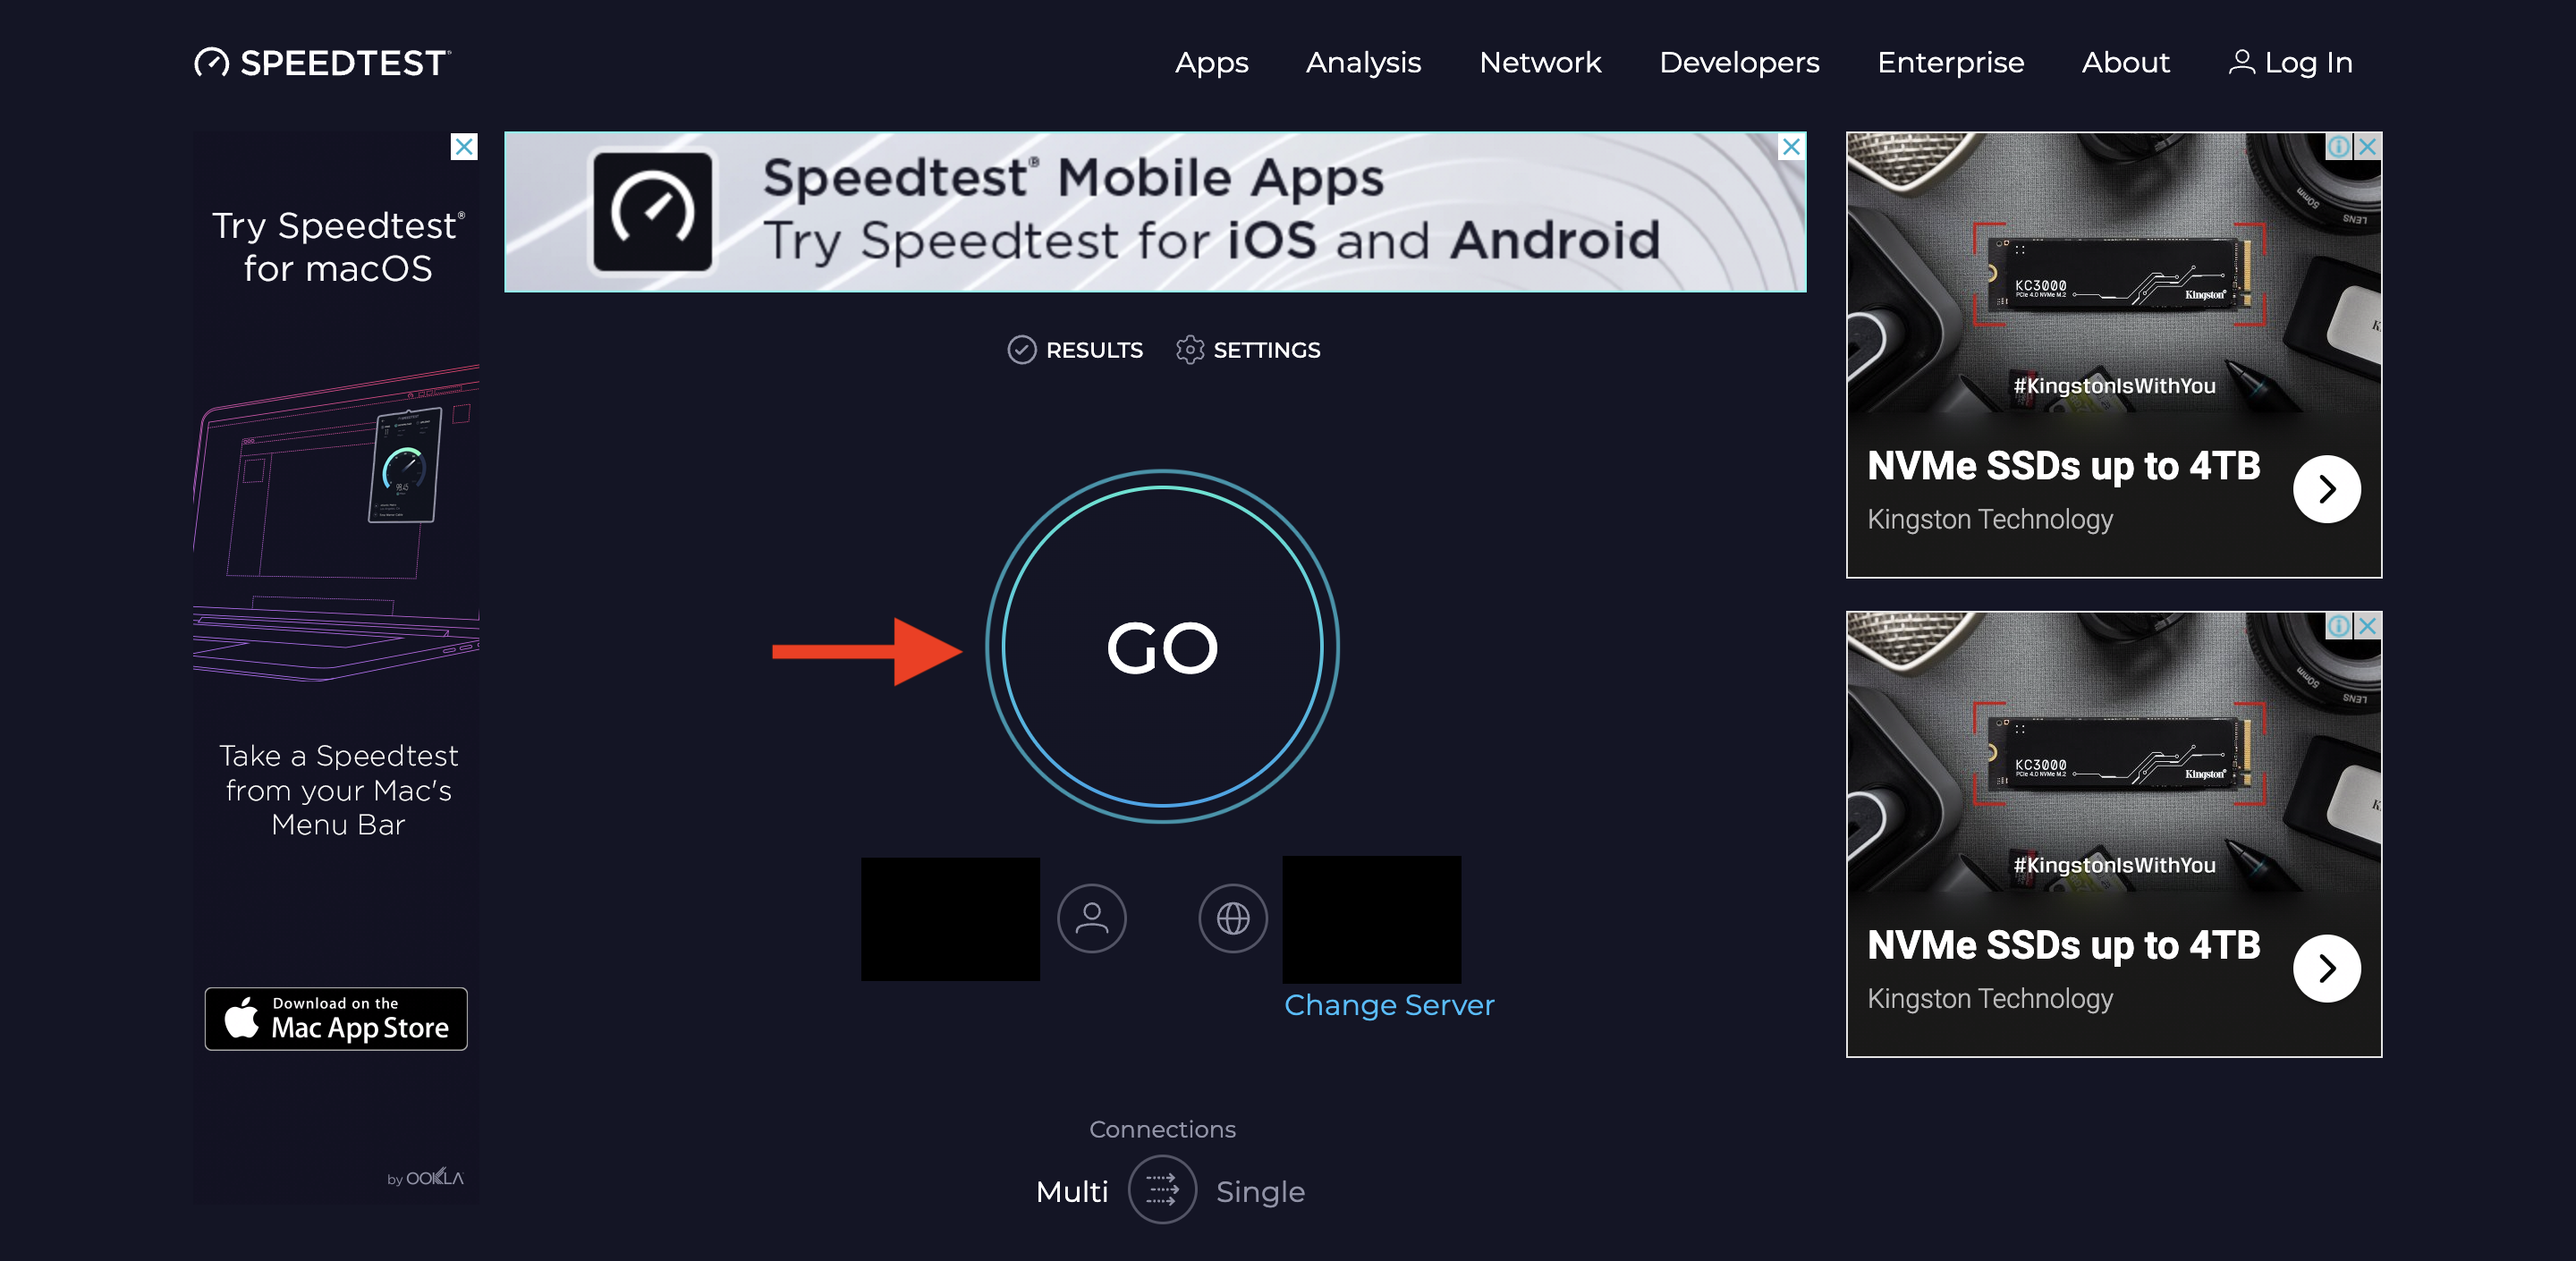This screenshot has height=1261, width=2576.
Task: Close the Speedtest Mobile Apps banner ad
Action: (x=1791, y=147)
